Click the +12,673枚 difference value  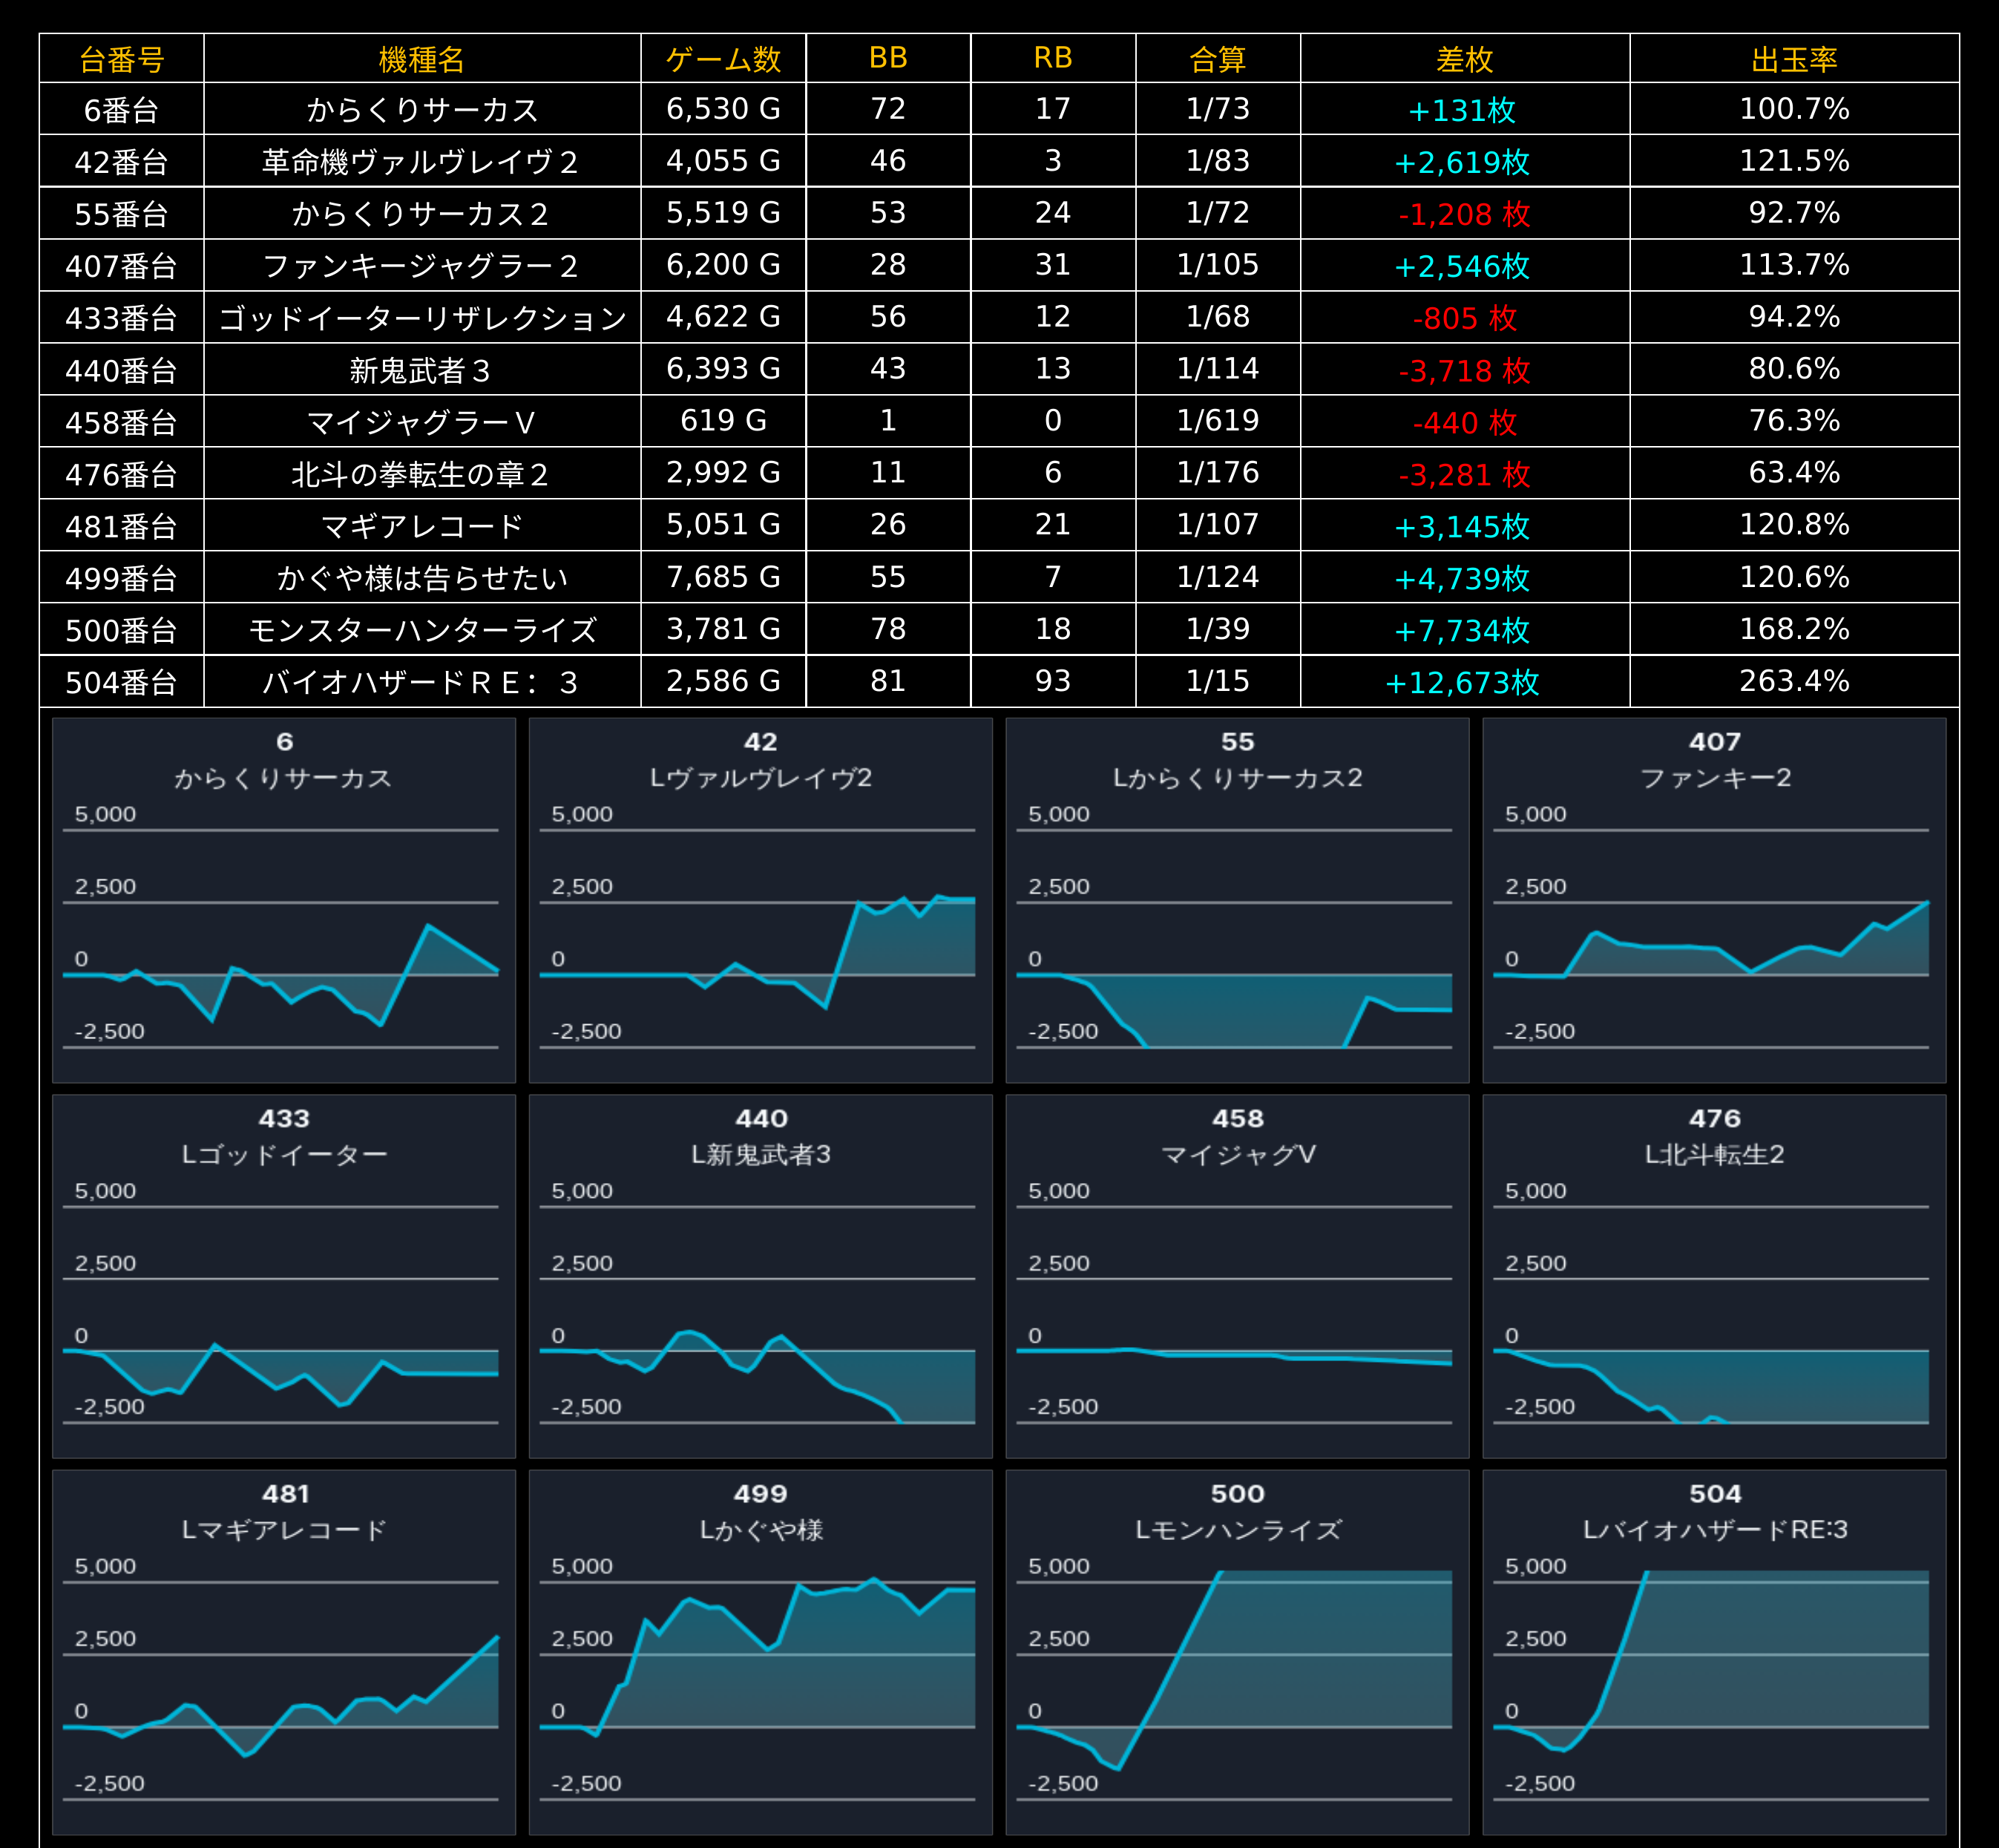coord(1462,681)
